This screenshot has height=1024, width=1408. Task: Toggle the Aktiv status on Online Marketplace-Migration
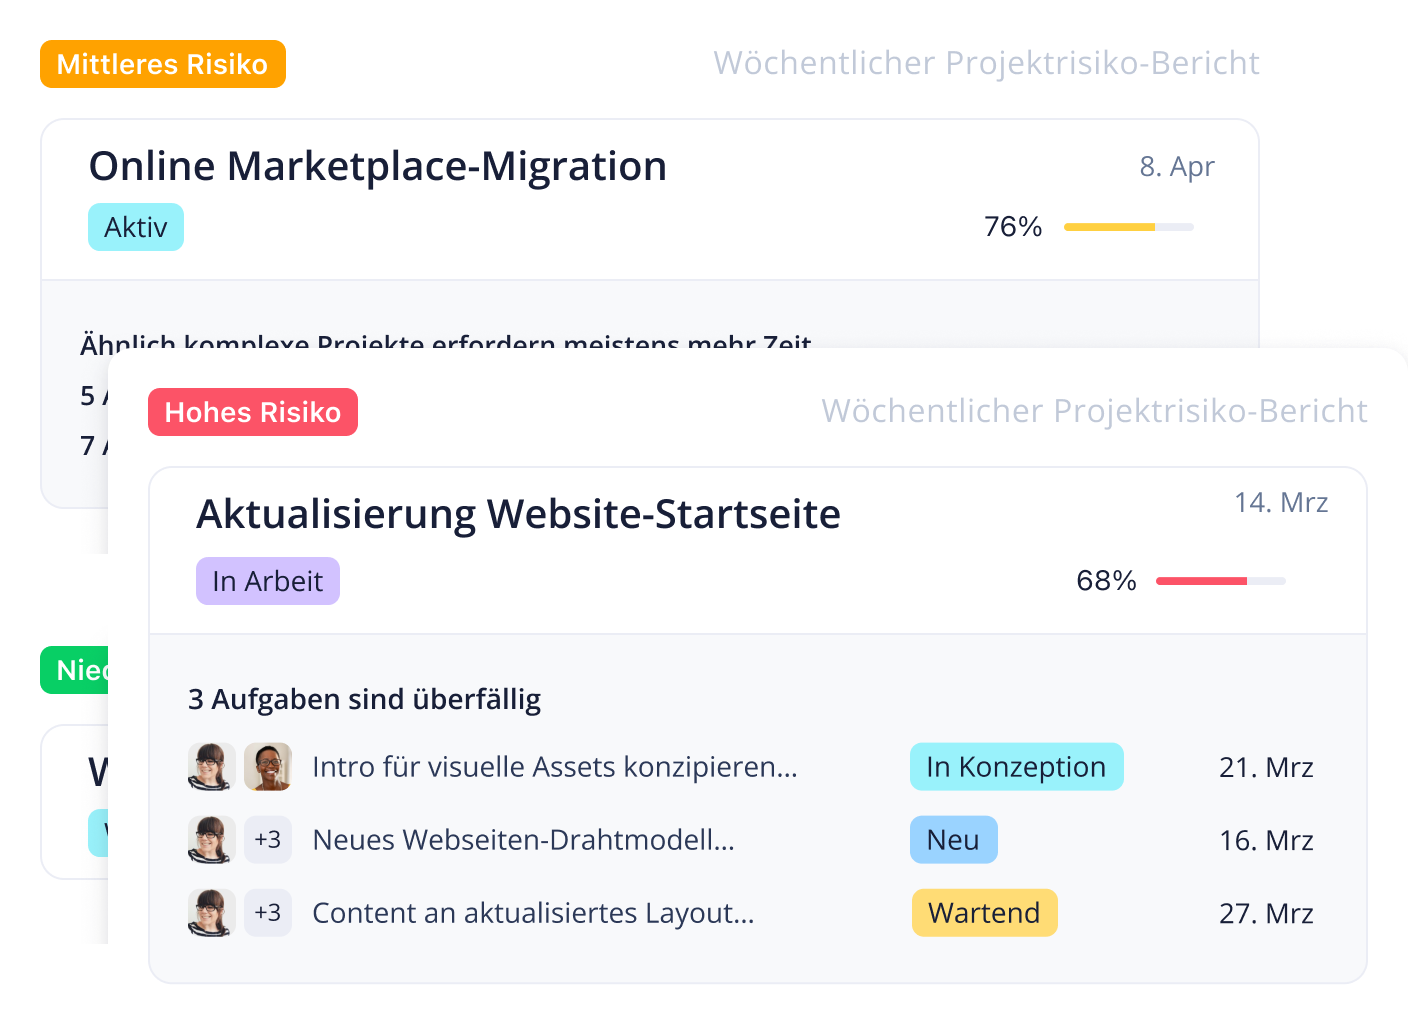click(135, 226)
